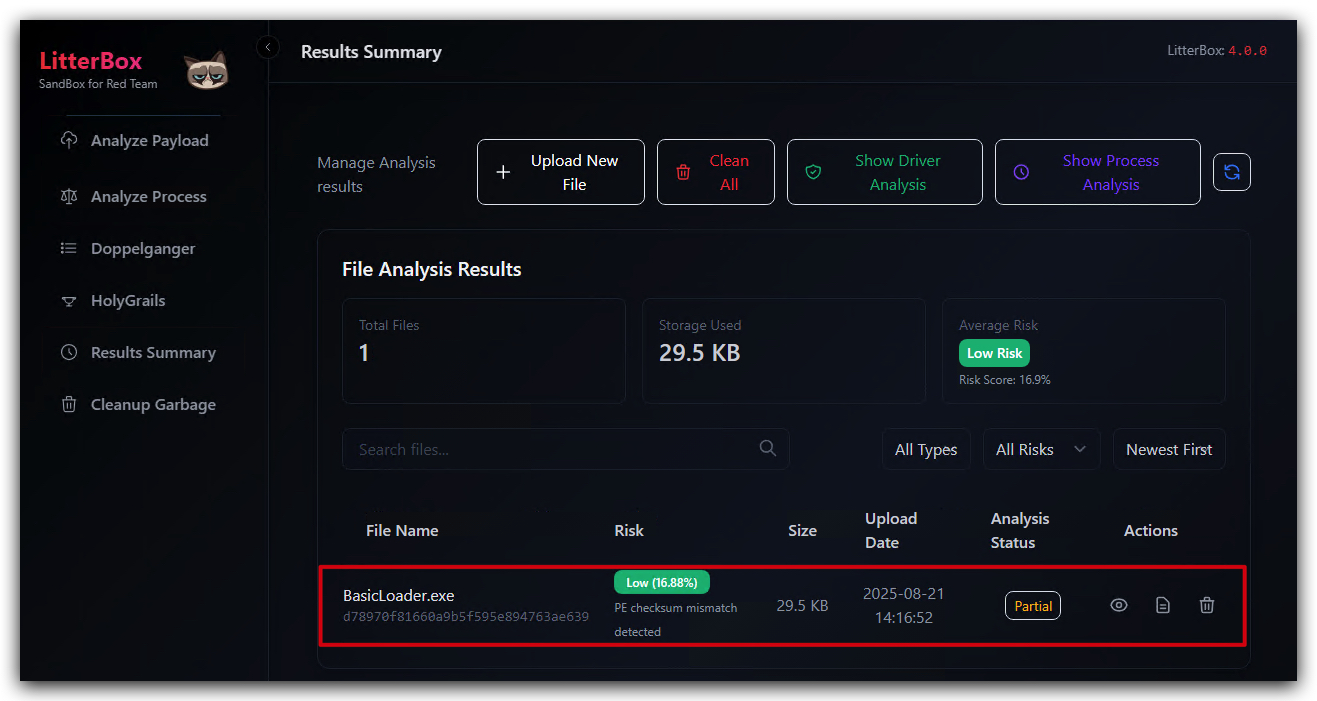Click the refresh icon button
Image resolution: width=1317 pixels, height=701 pixels.
click(1231, 172)
